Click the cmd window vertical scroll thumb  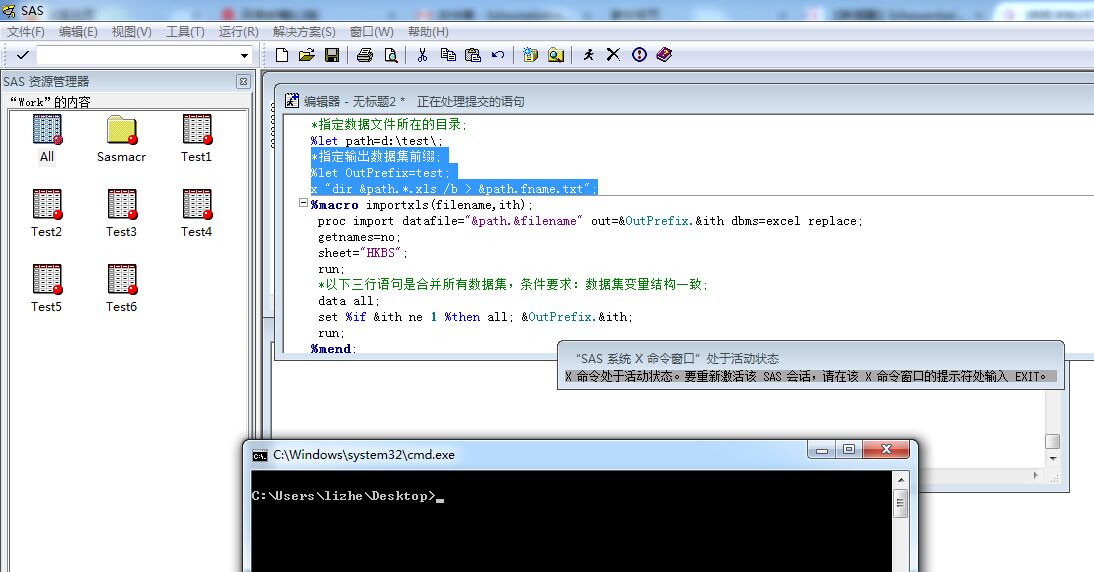[x=901, y=502]
